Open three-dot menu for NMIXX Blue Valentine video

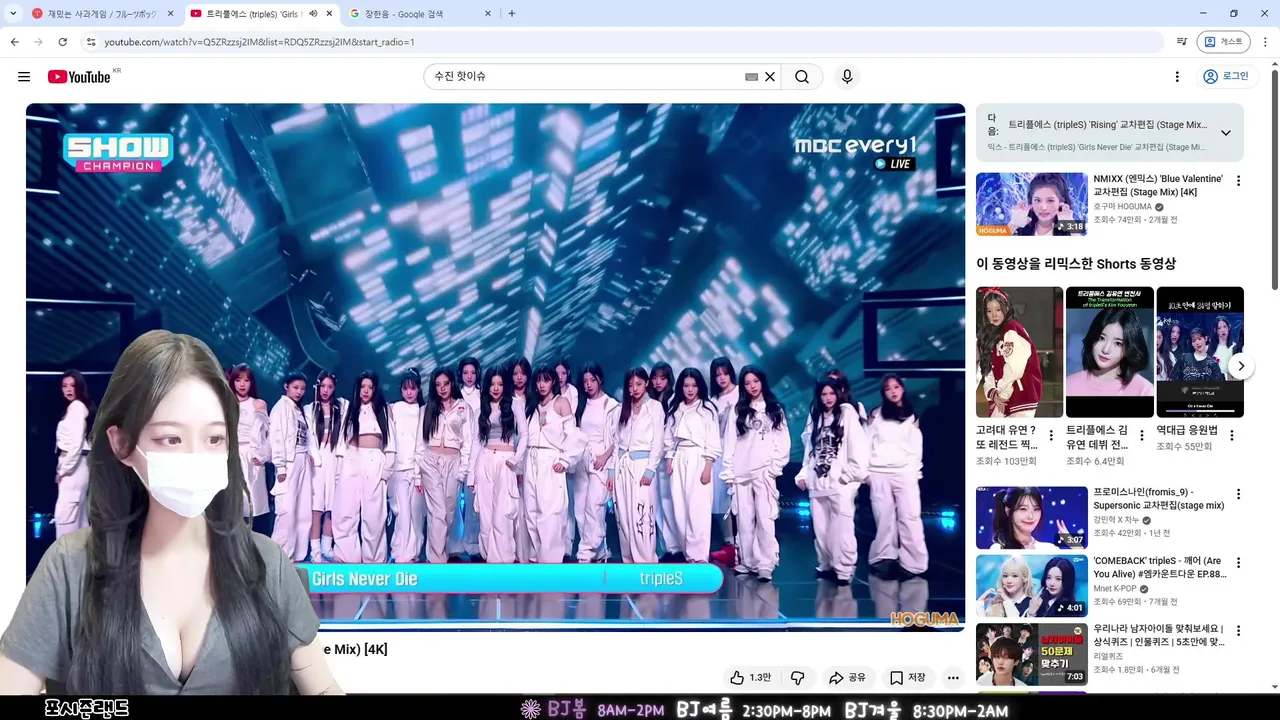coord(1238,181)
